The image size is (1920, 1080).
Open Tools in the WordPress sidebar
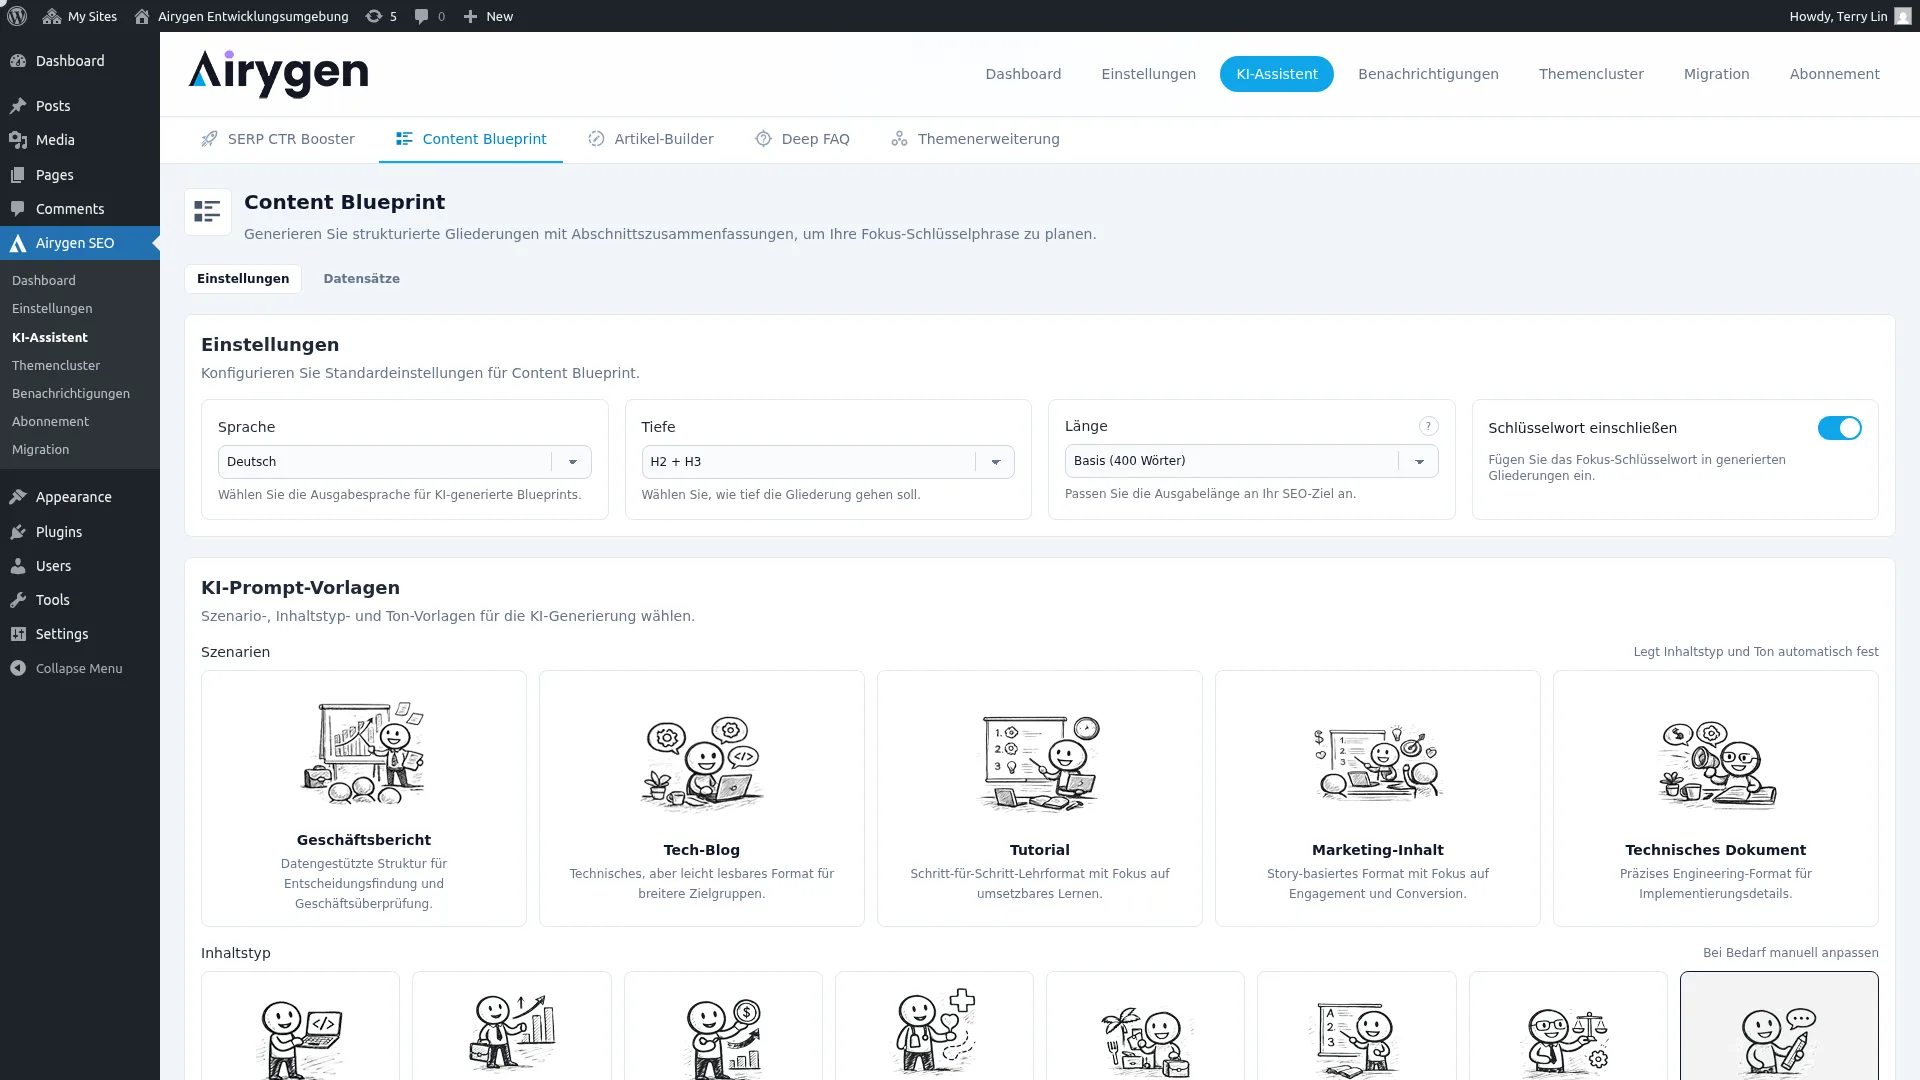[x=80, y=600]
